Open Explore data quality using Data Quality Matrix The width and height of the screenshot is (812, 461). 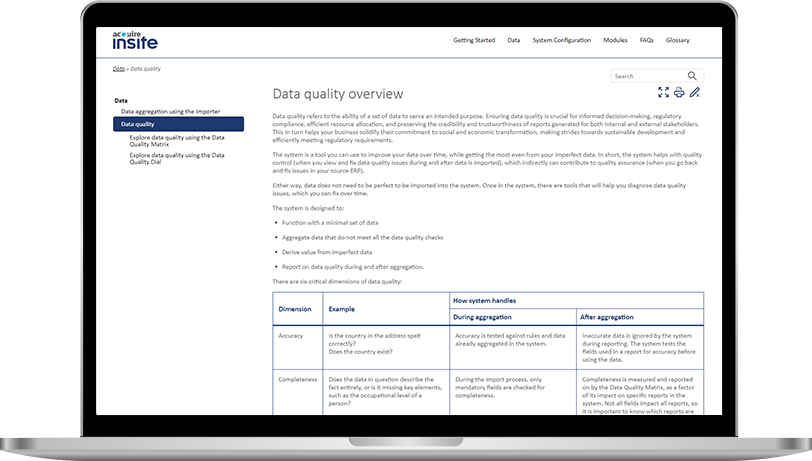pos(177,141)
